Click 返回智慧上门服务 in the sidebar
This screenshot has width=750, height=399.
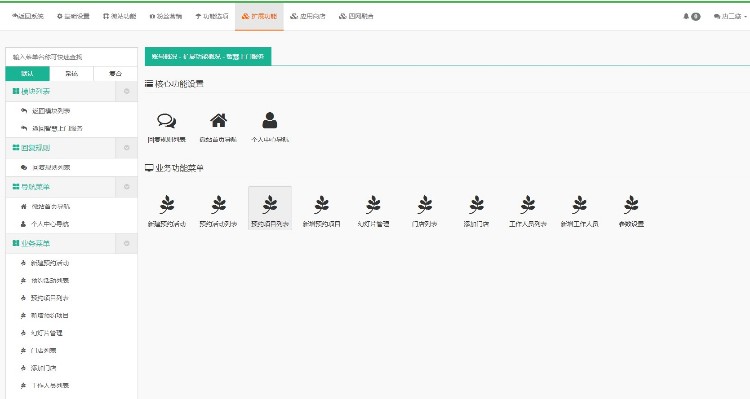[57, 128]
